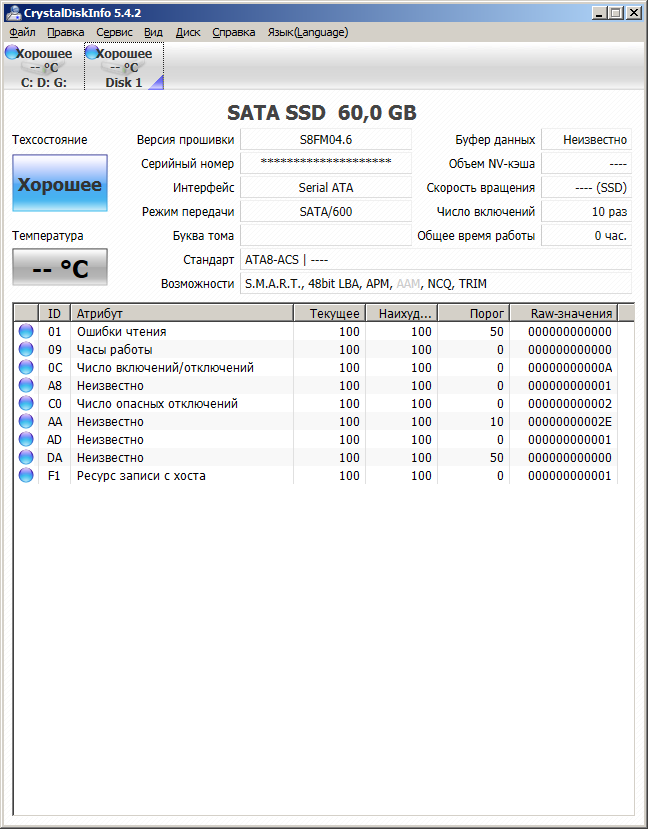The image size is (648, 829).
Task: Click the firmware version S8FM04.6 field
Action: (326, 139)
